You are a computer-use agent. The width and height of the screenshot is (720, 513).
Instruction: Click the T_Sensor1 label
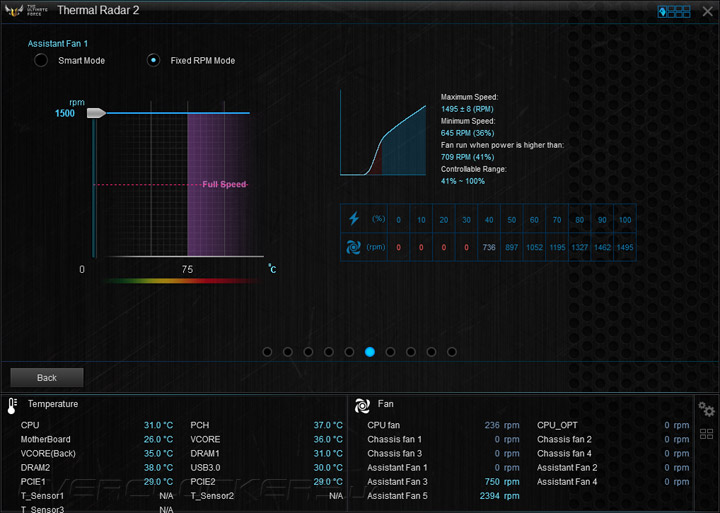[x=42, y=496]
